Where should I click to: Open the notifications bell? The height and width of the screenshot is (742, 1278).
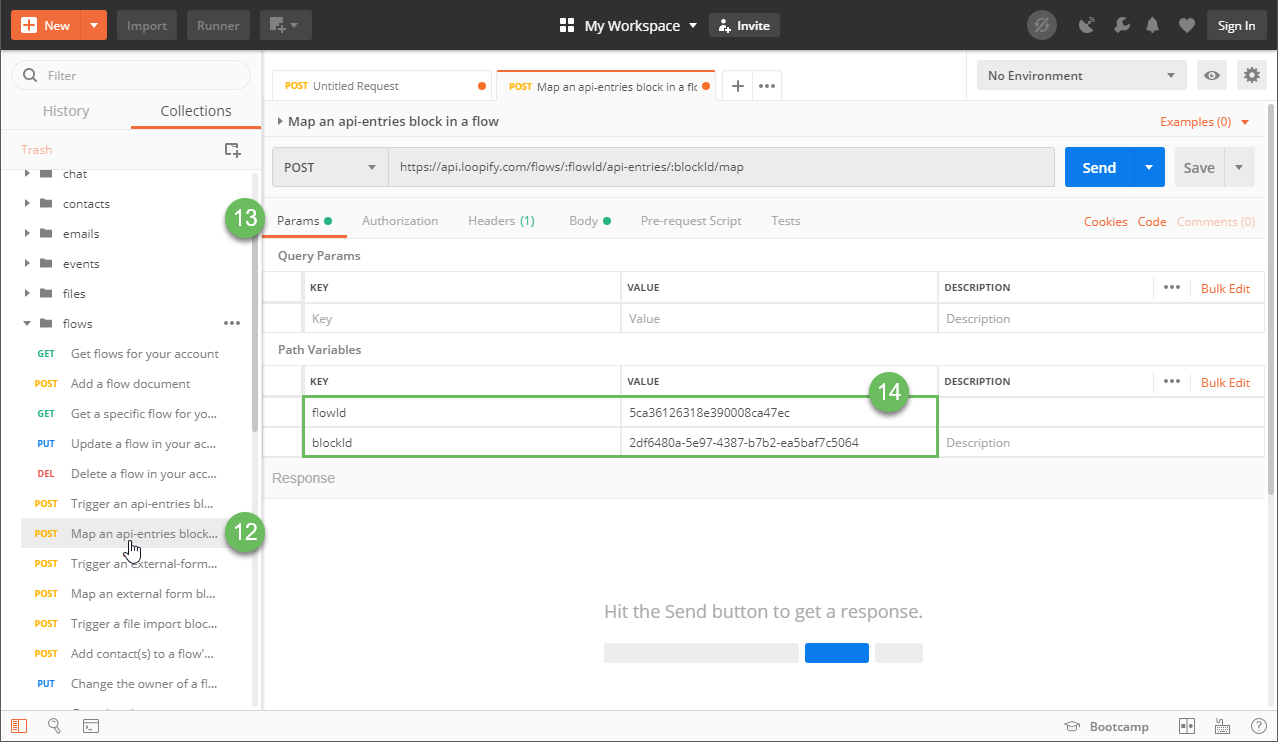[1154, 26]
